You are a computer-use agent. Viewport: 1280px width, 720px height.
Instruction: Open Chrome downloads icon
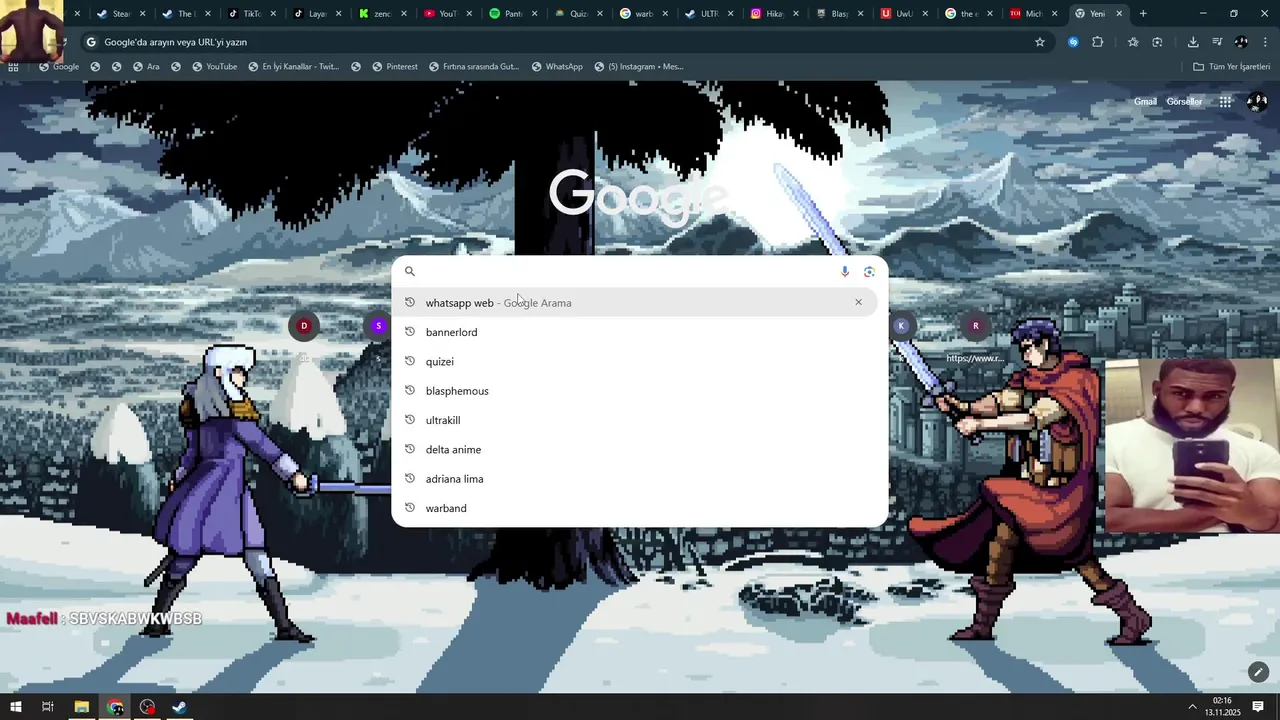pos(1193,42)
